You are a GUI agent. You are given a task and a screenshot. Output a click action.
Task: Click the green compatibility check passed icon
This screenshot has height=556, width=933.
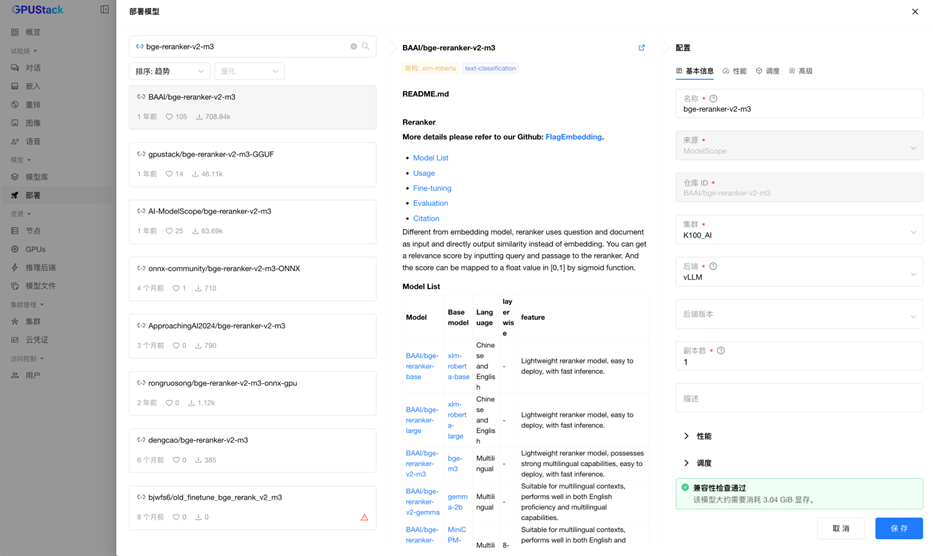[685, 488]
